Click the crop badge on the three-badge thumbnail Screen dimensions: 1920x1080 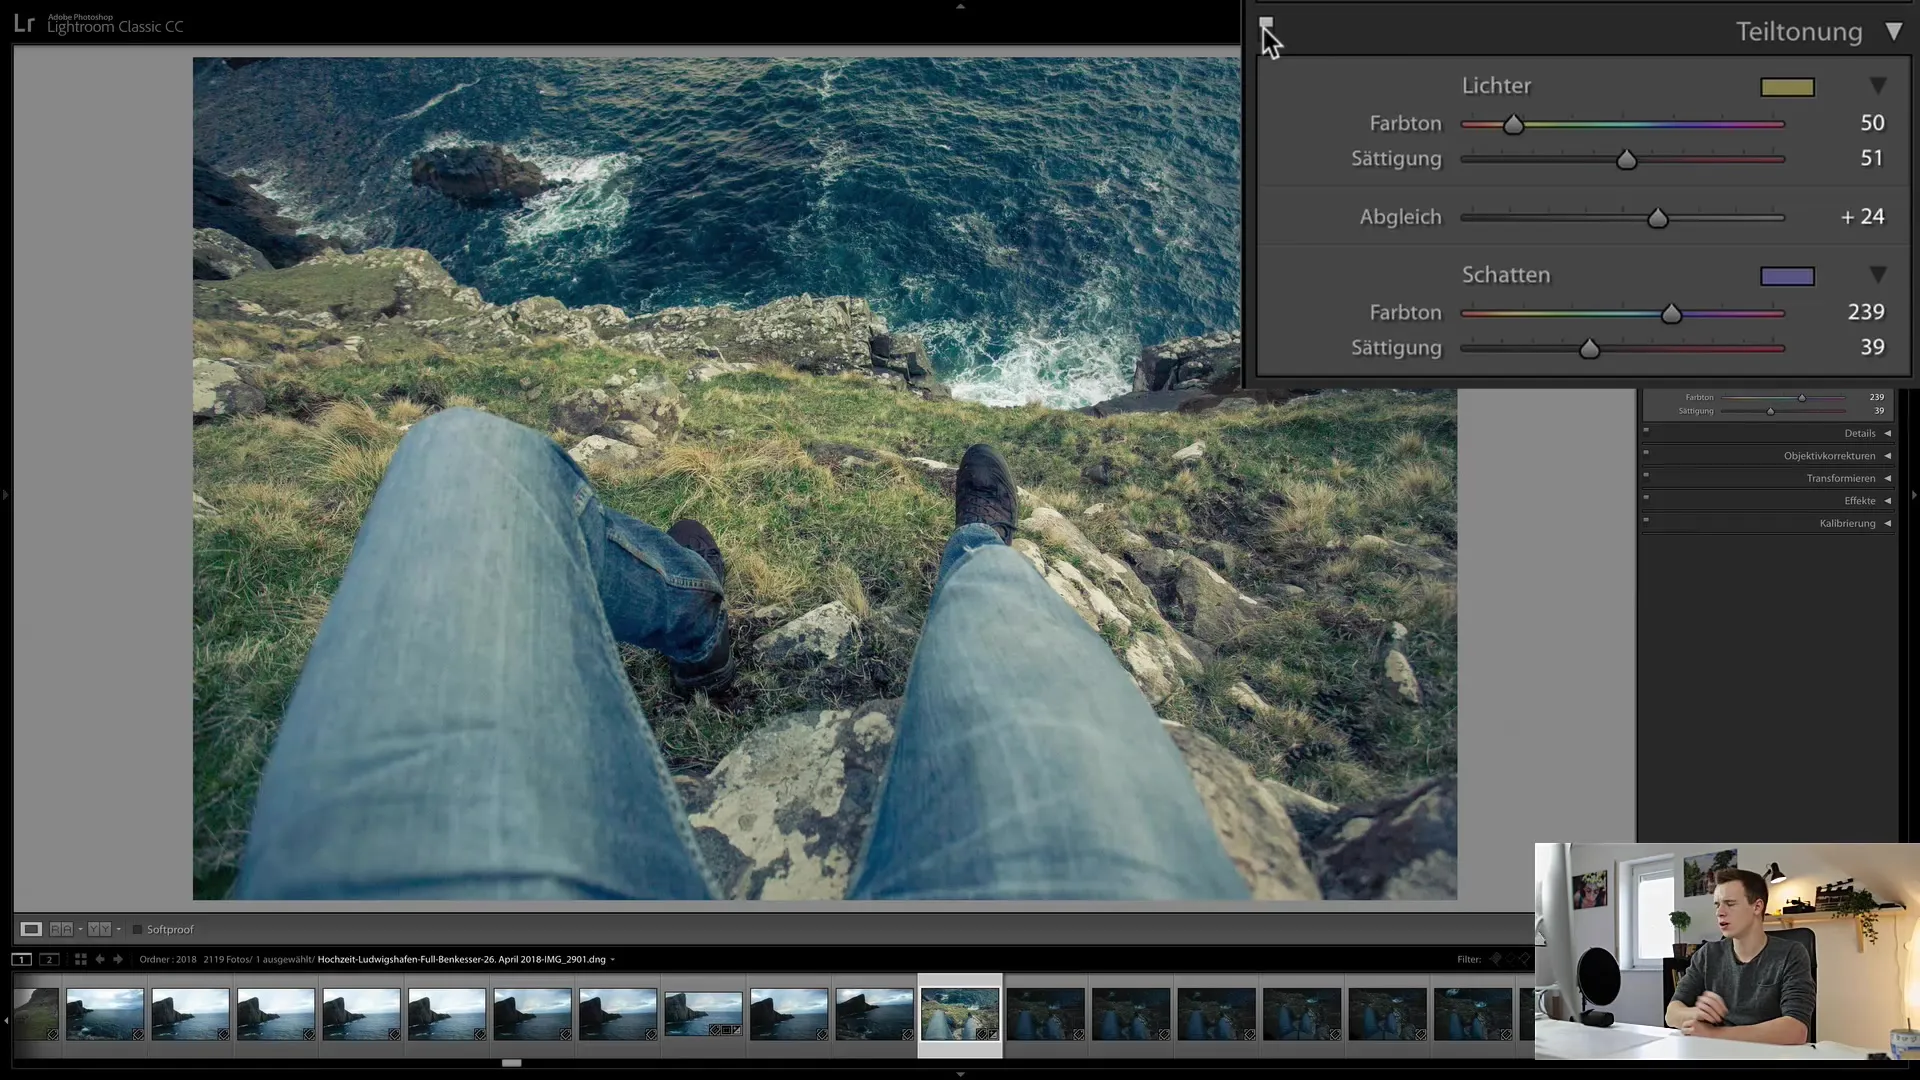pos(726,1029)
